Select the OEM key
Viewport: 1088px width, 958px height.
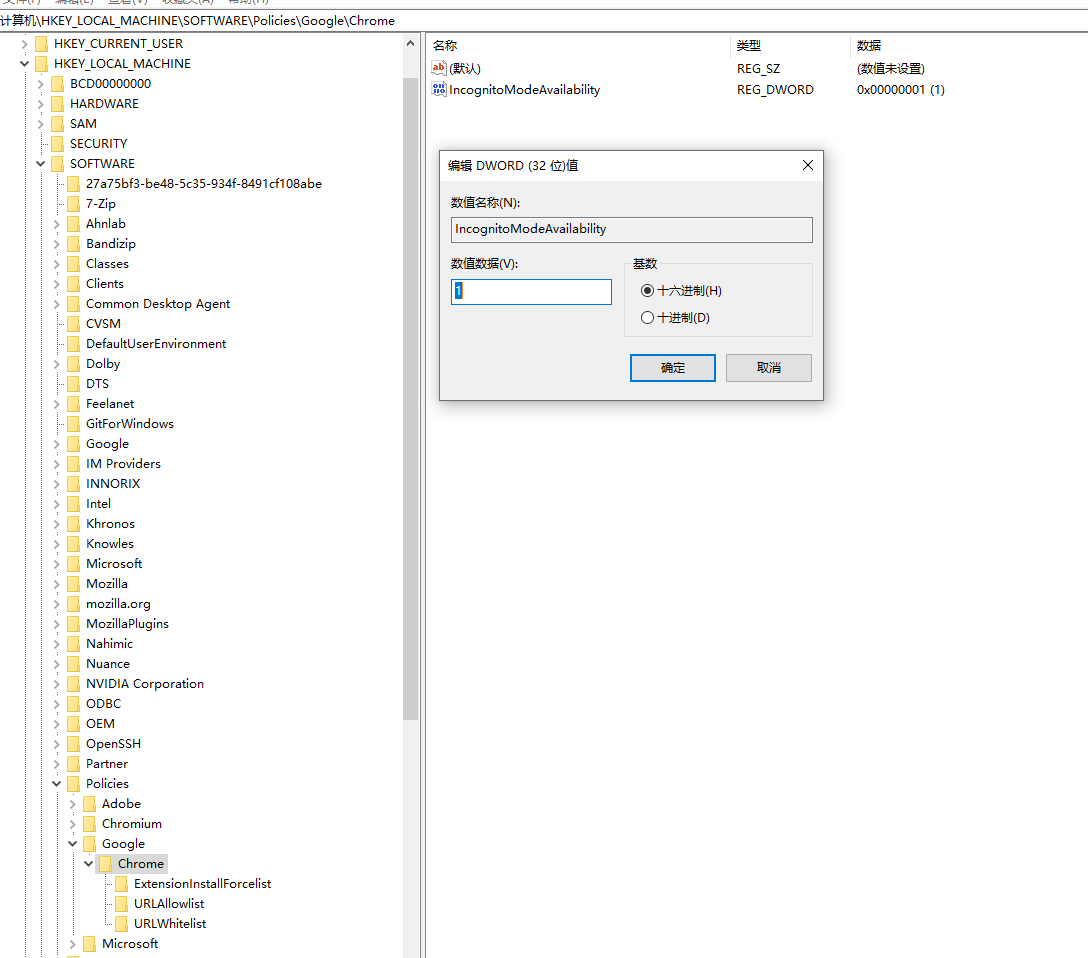pos(100,724)
